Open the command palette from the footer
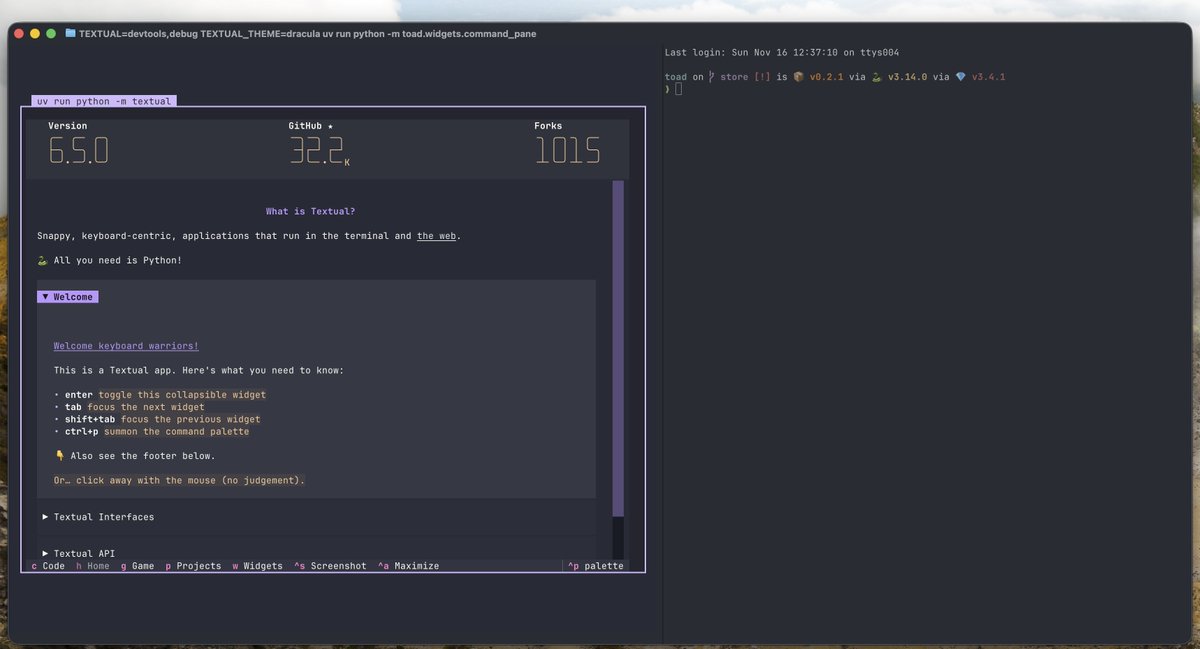The width and height of the screenshot is (1200, 649). (595, 566)
